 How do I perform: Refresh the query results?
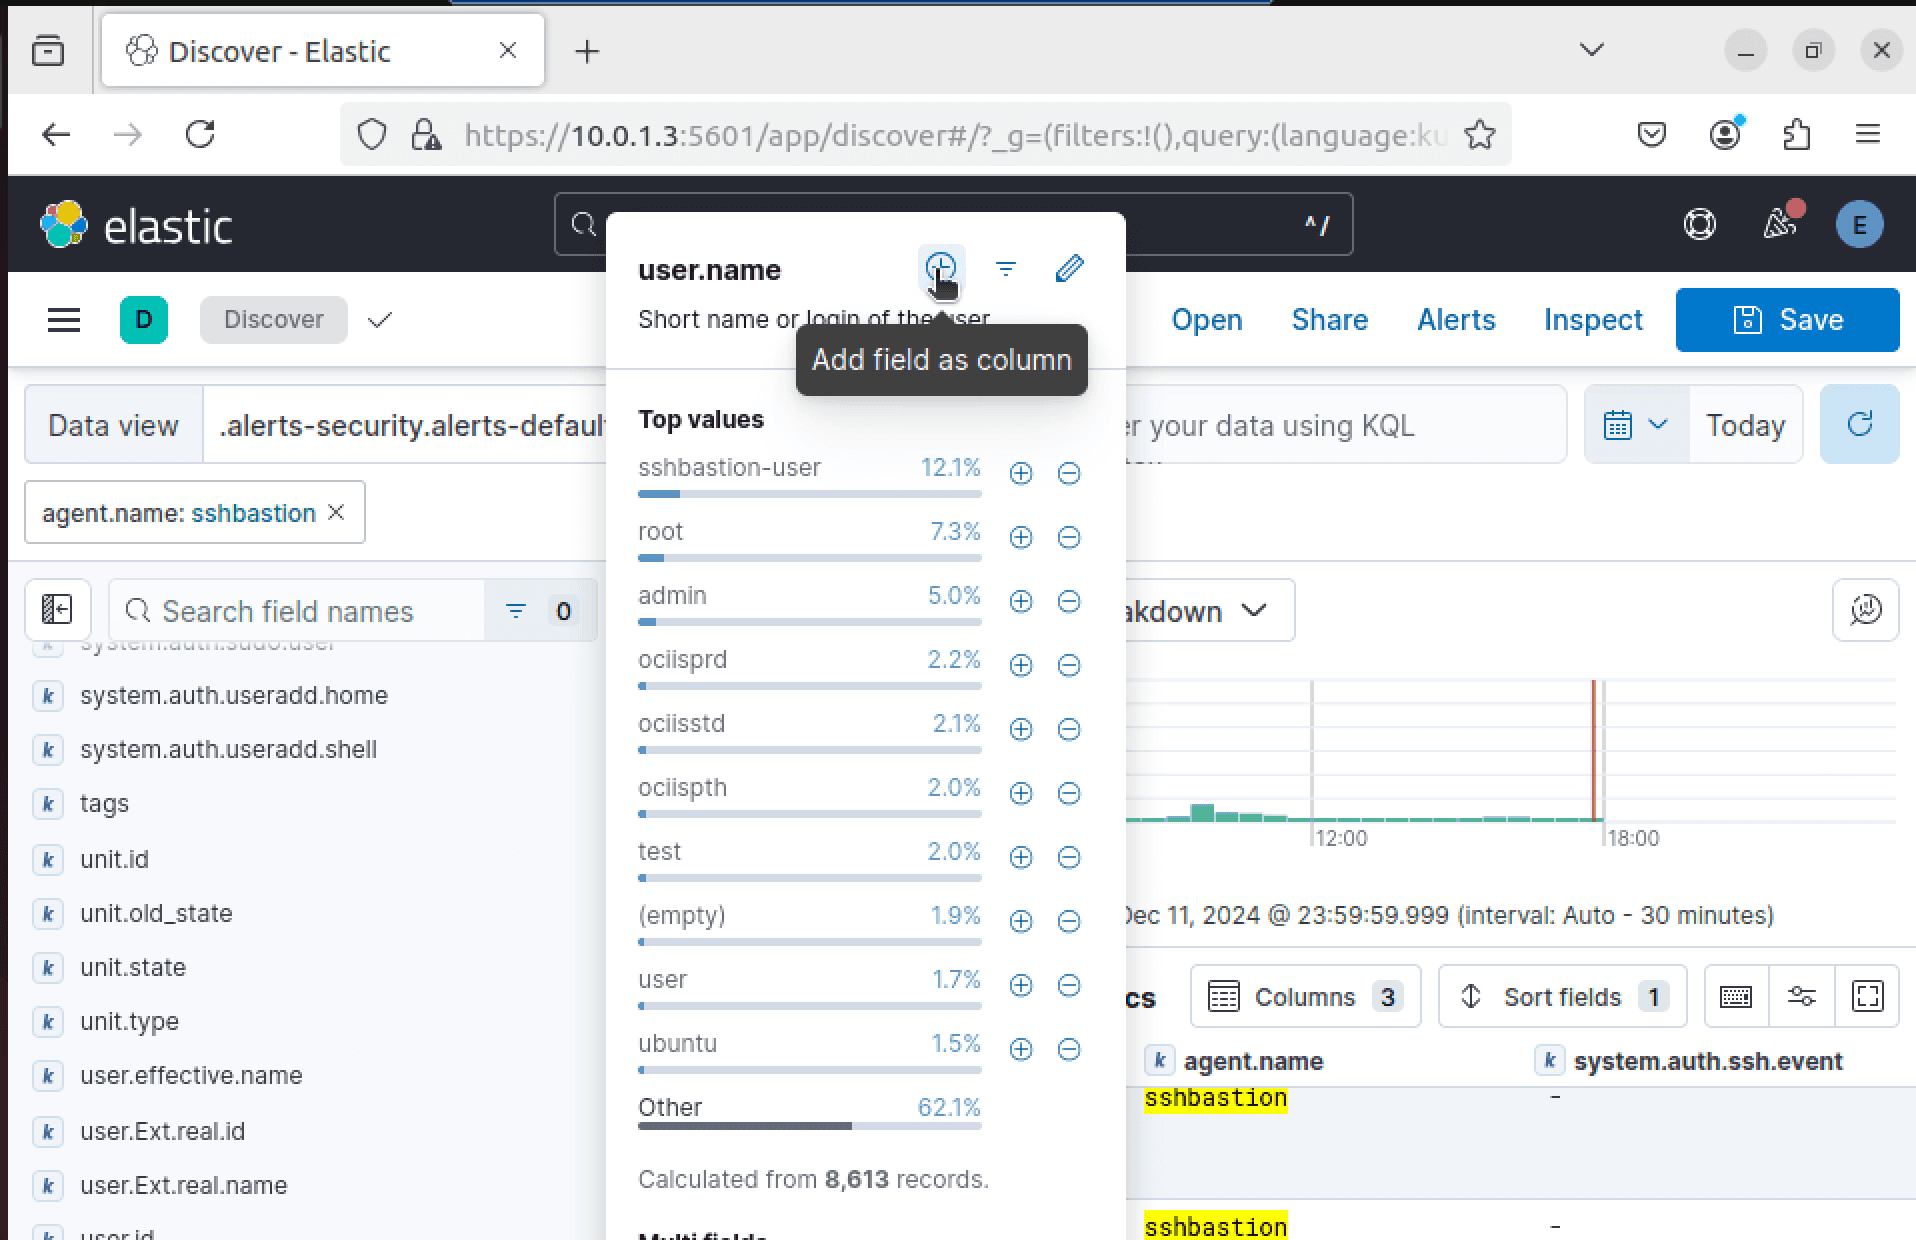tap(1860, 424)
